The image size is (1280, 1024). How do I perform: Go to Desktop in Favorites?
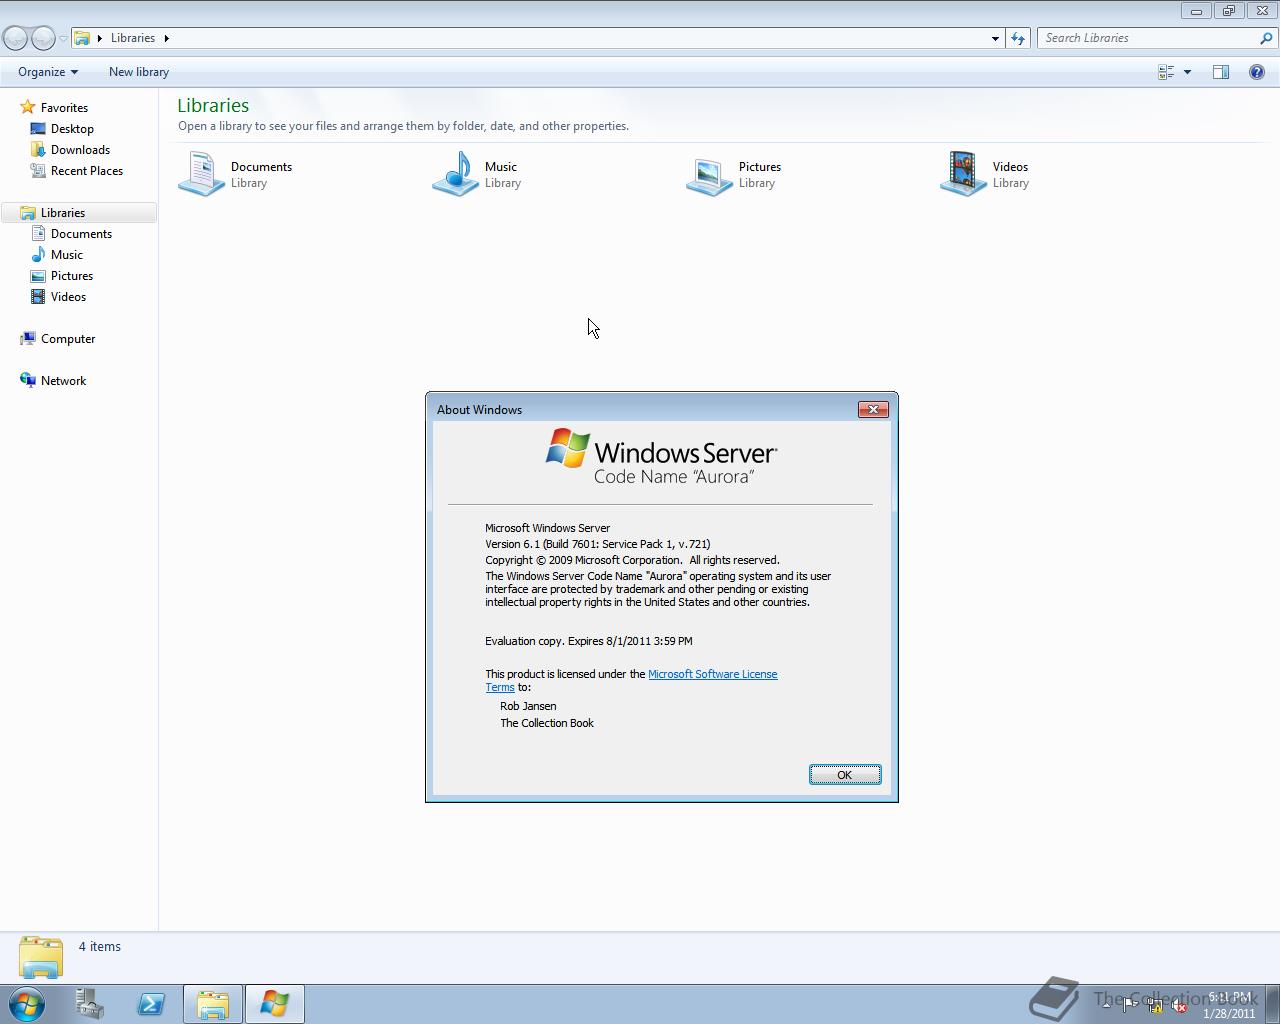point(72,129)
